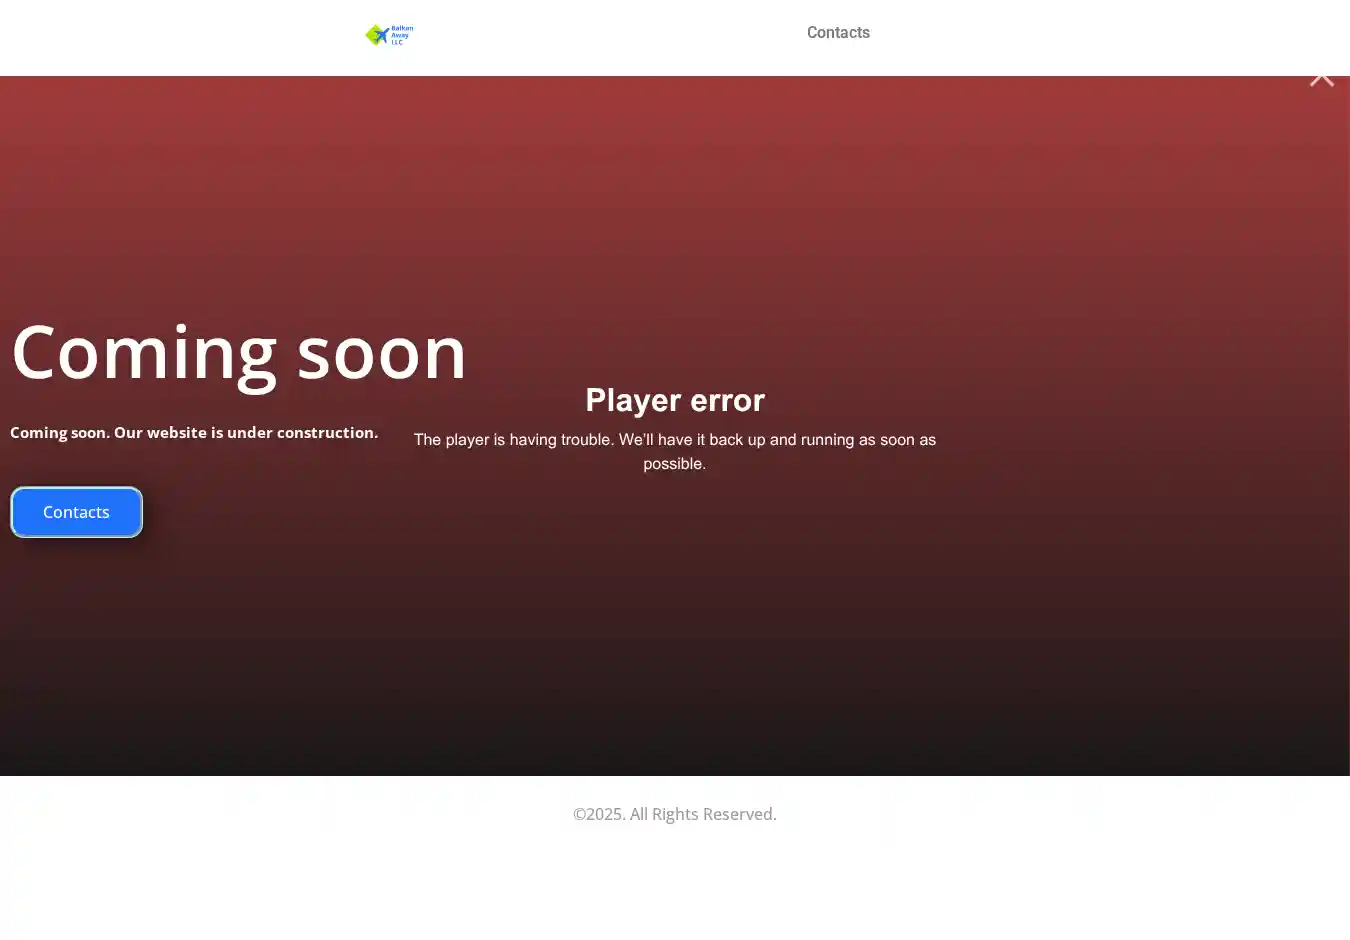Click the word "soon" in the heading
The image size is (1350, 940).
pos(382,352)
